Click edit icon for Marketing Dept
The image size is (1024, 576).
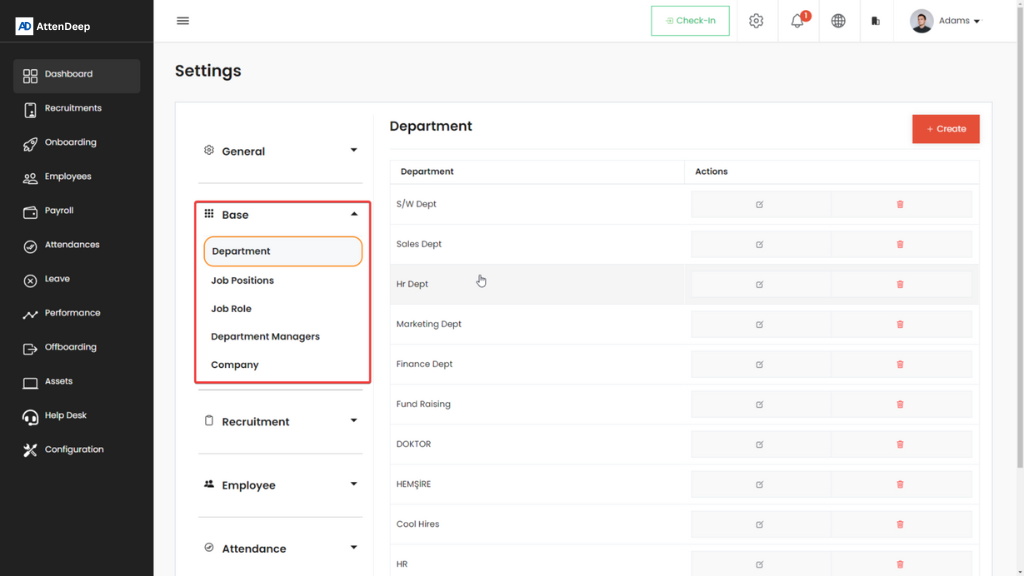click(760, 324)
